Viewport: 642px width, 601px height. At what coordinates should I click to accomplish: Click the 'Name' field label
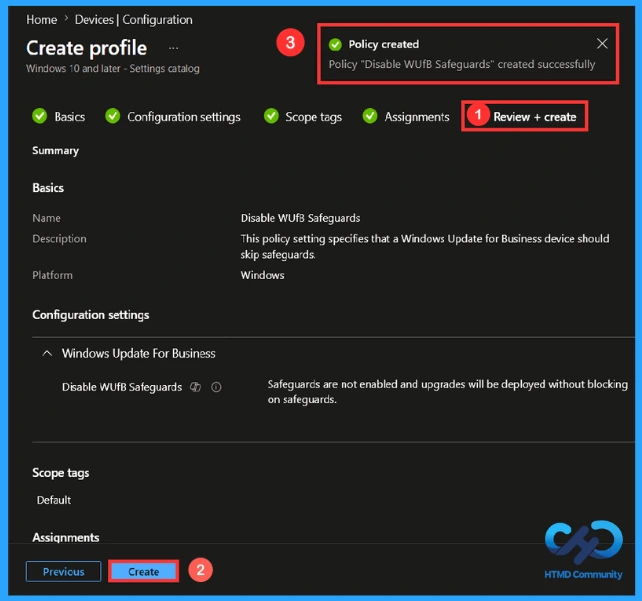(x=46, y=218)
